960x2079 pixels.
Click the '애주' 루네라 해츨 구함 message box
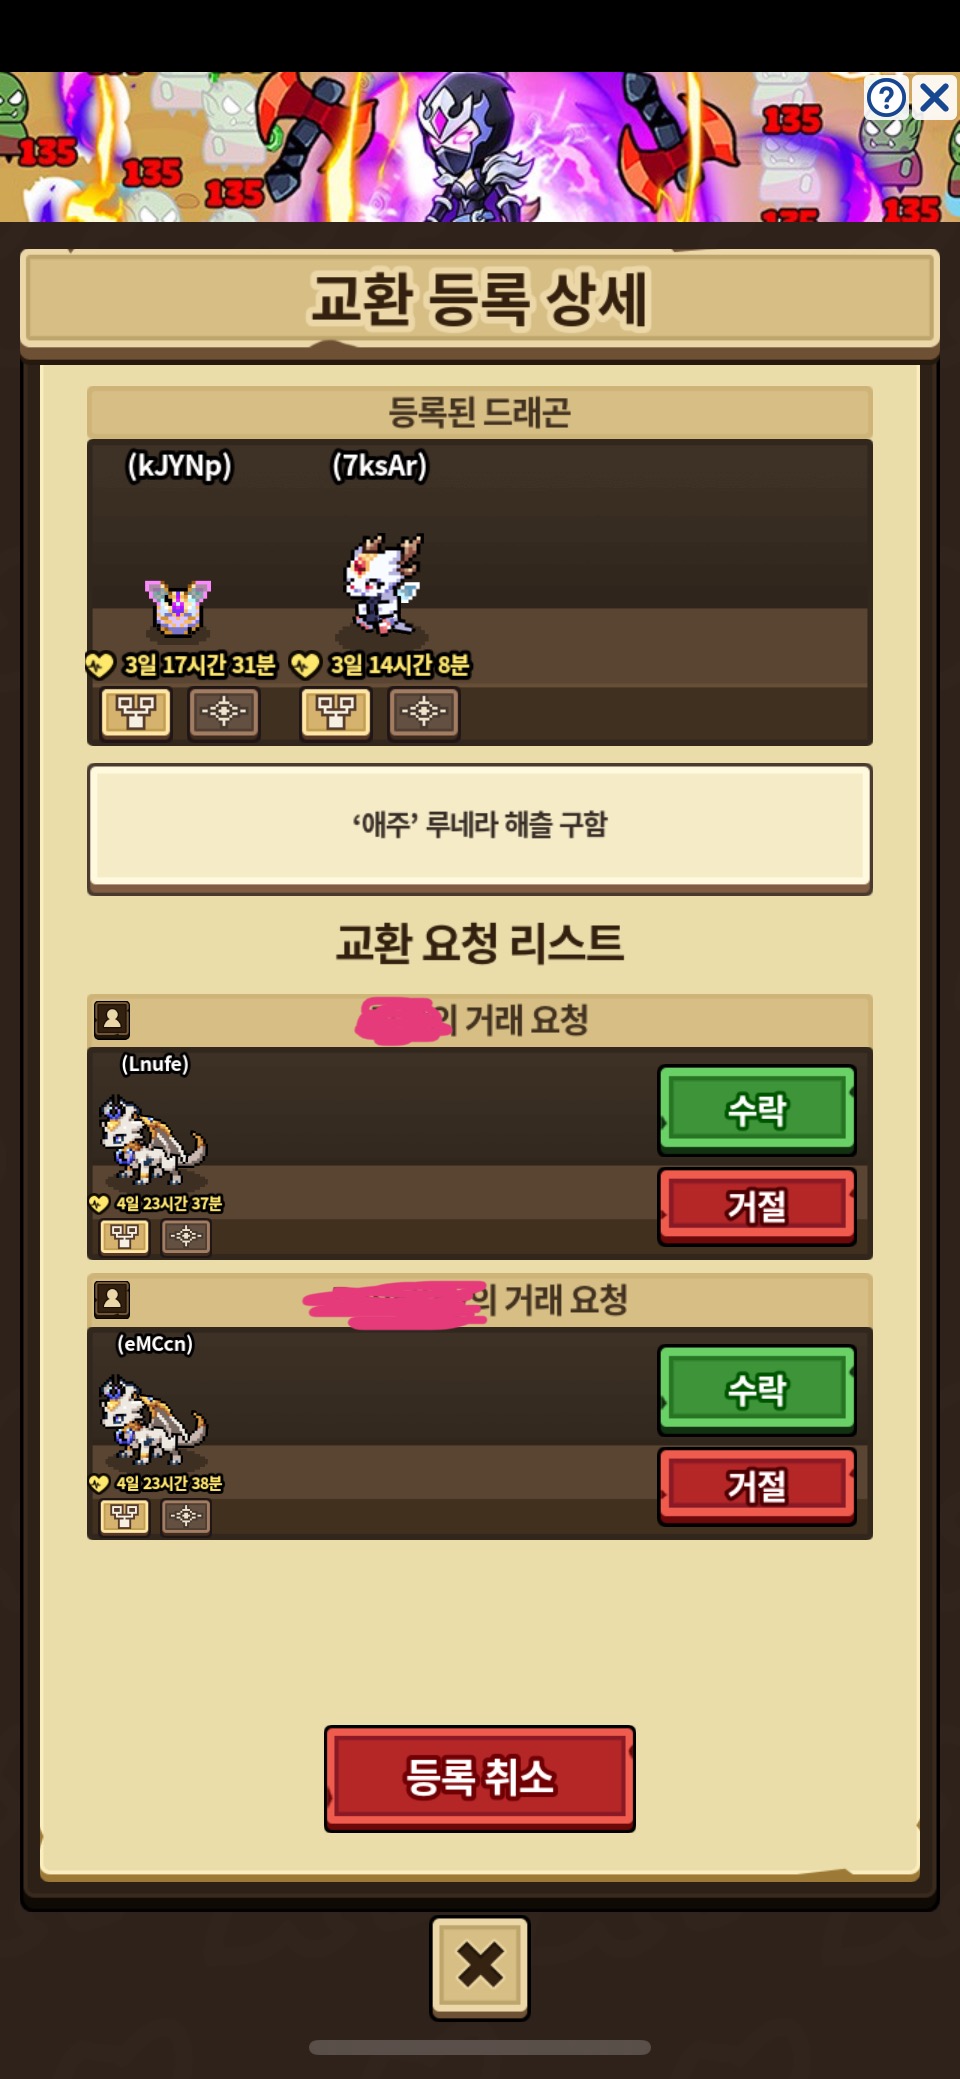coord(480,827)
